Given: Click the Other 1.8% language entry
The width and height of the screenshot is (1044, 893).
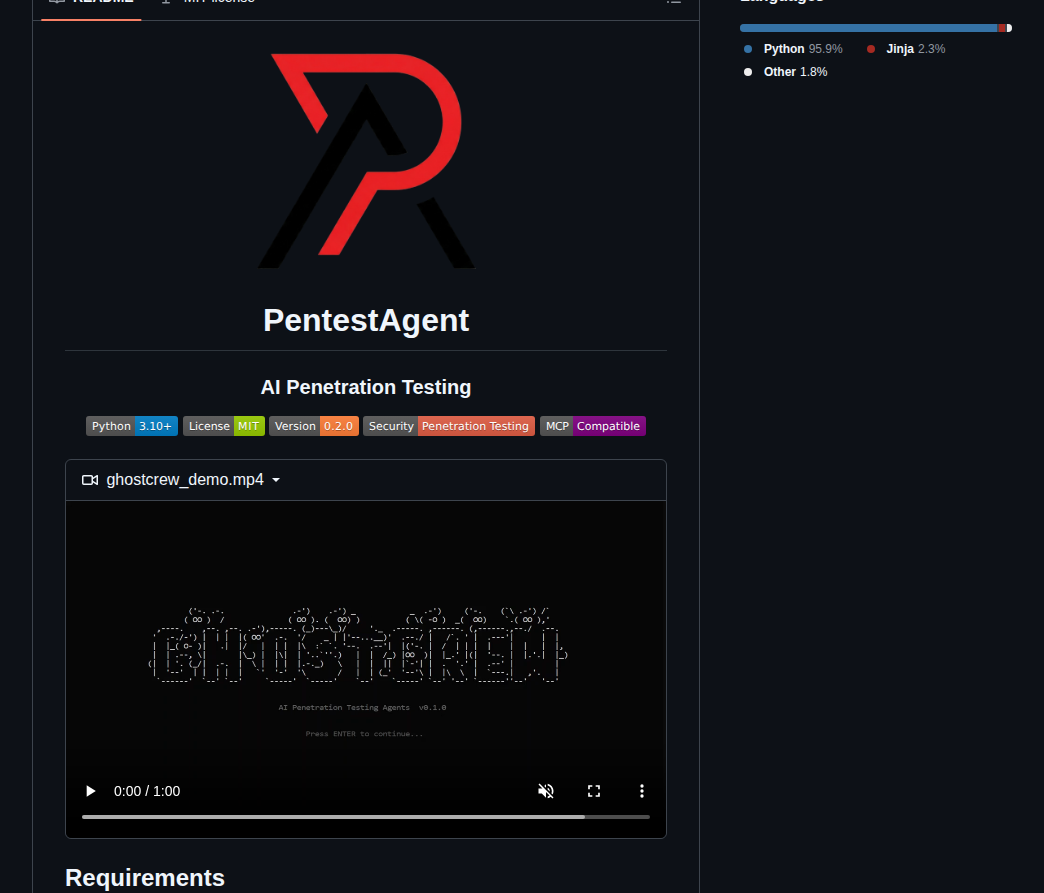Looking at the screenshot, I should click(786, 72).
